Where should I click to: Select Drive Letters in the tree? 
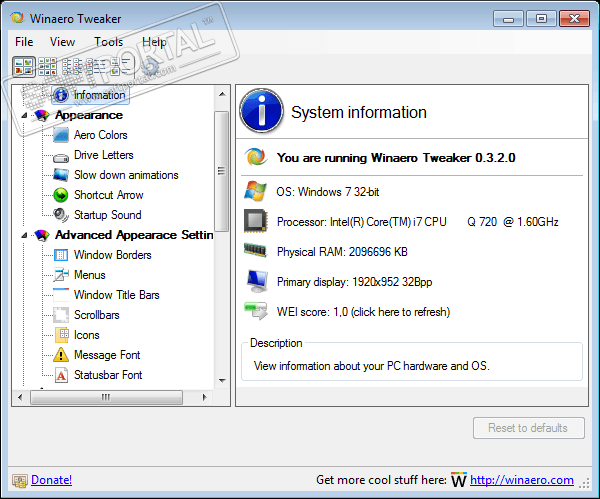104,155
